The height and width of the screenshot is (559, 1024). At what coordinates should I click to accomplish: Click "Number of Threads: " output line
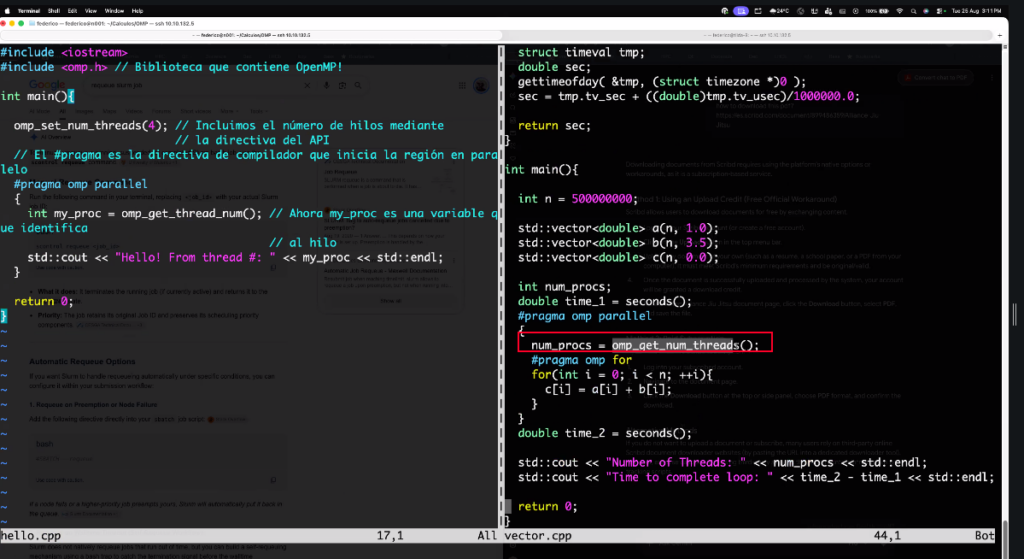click(x=722, y=462)
